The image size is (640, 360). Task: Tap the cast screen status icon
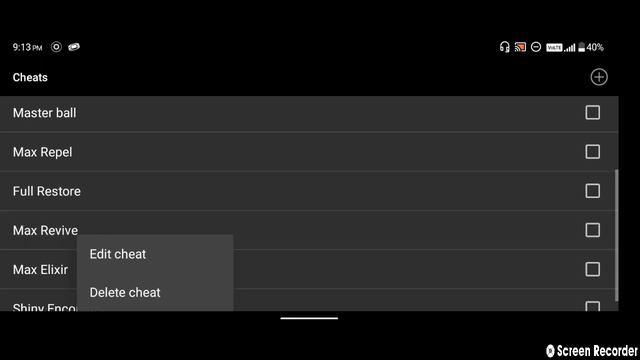coord(520,47)
